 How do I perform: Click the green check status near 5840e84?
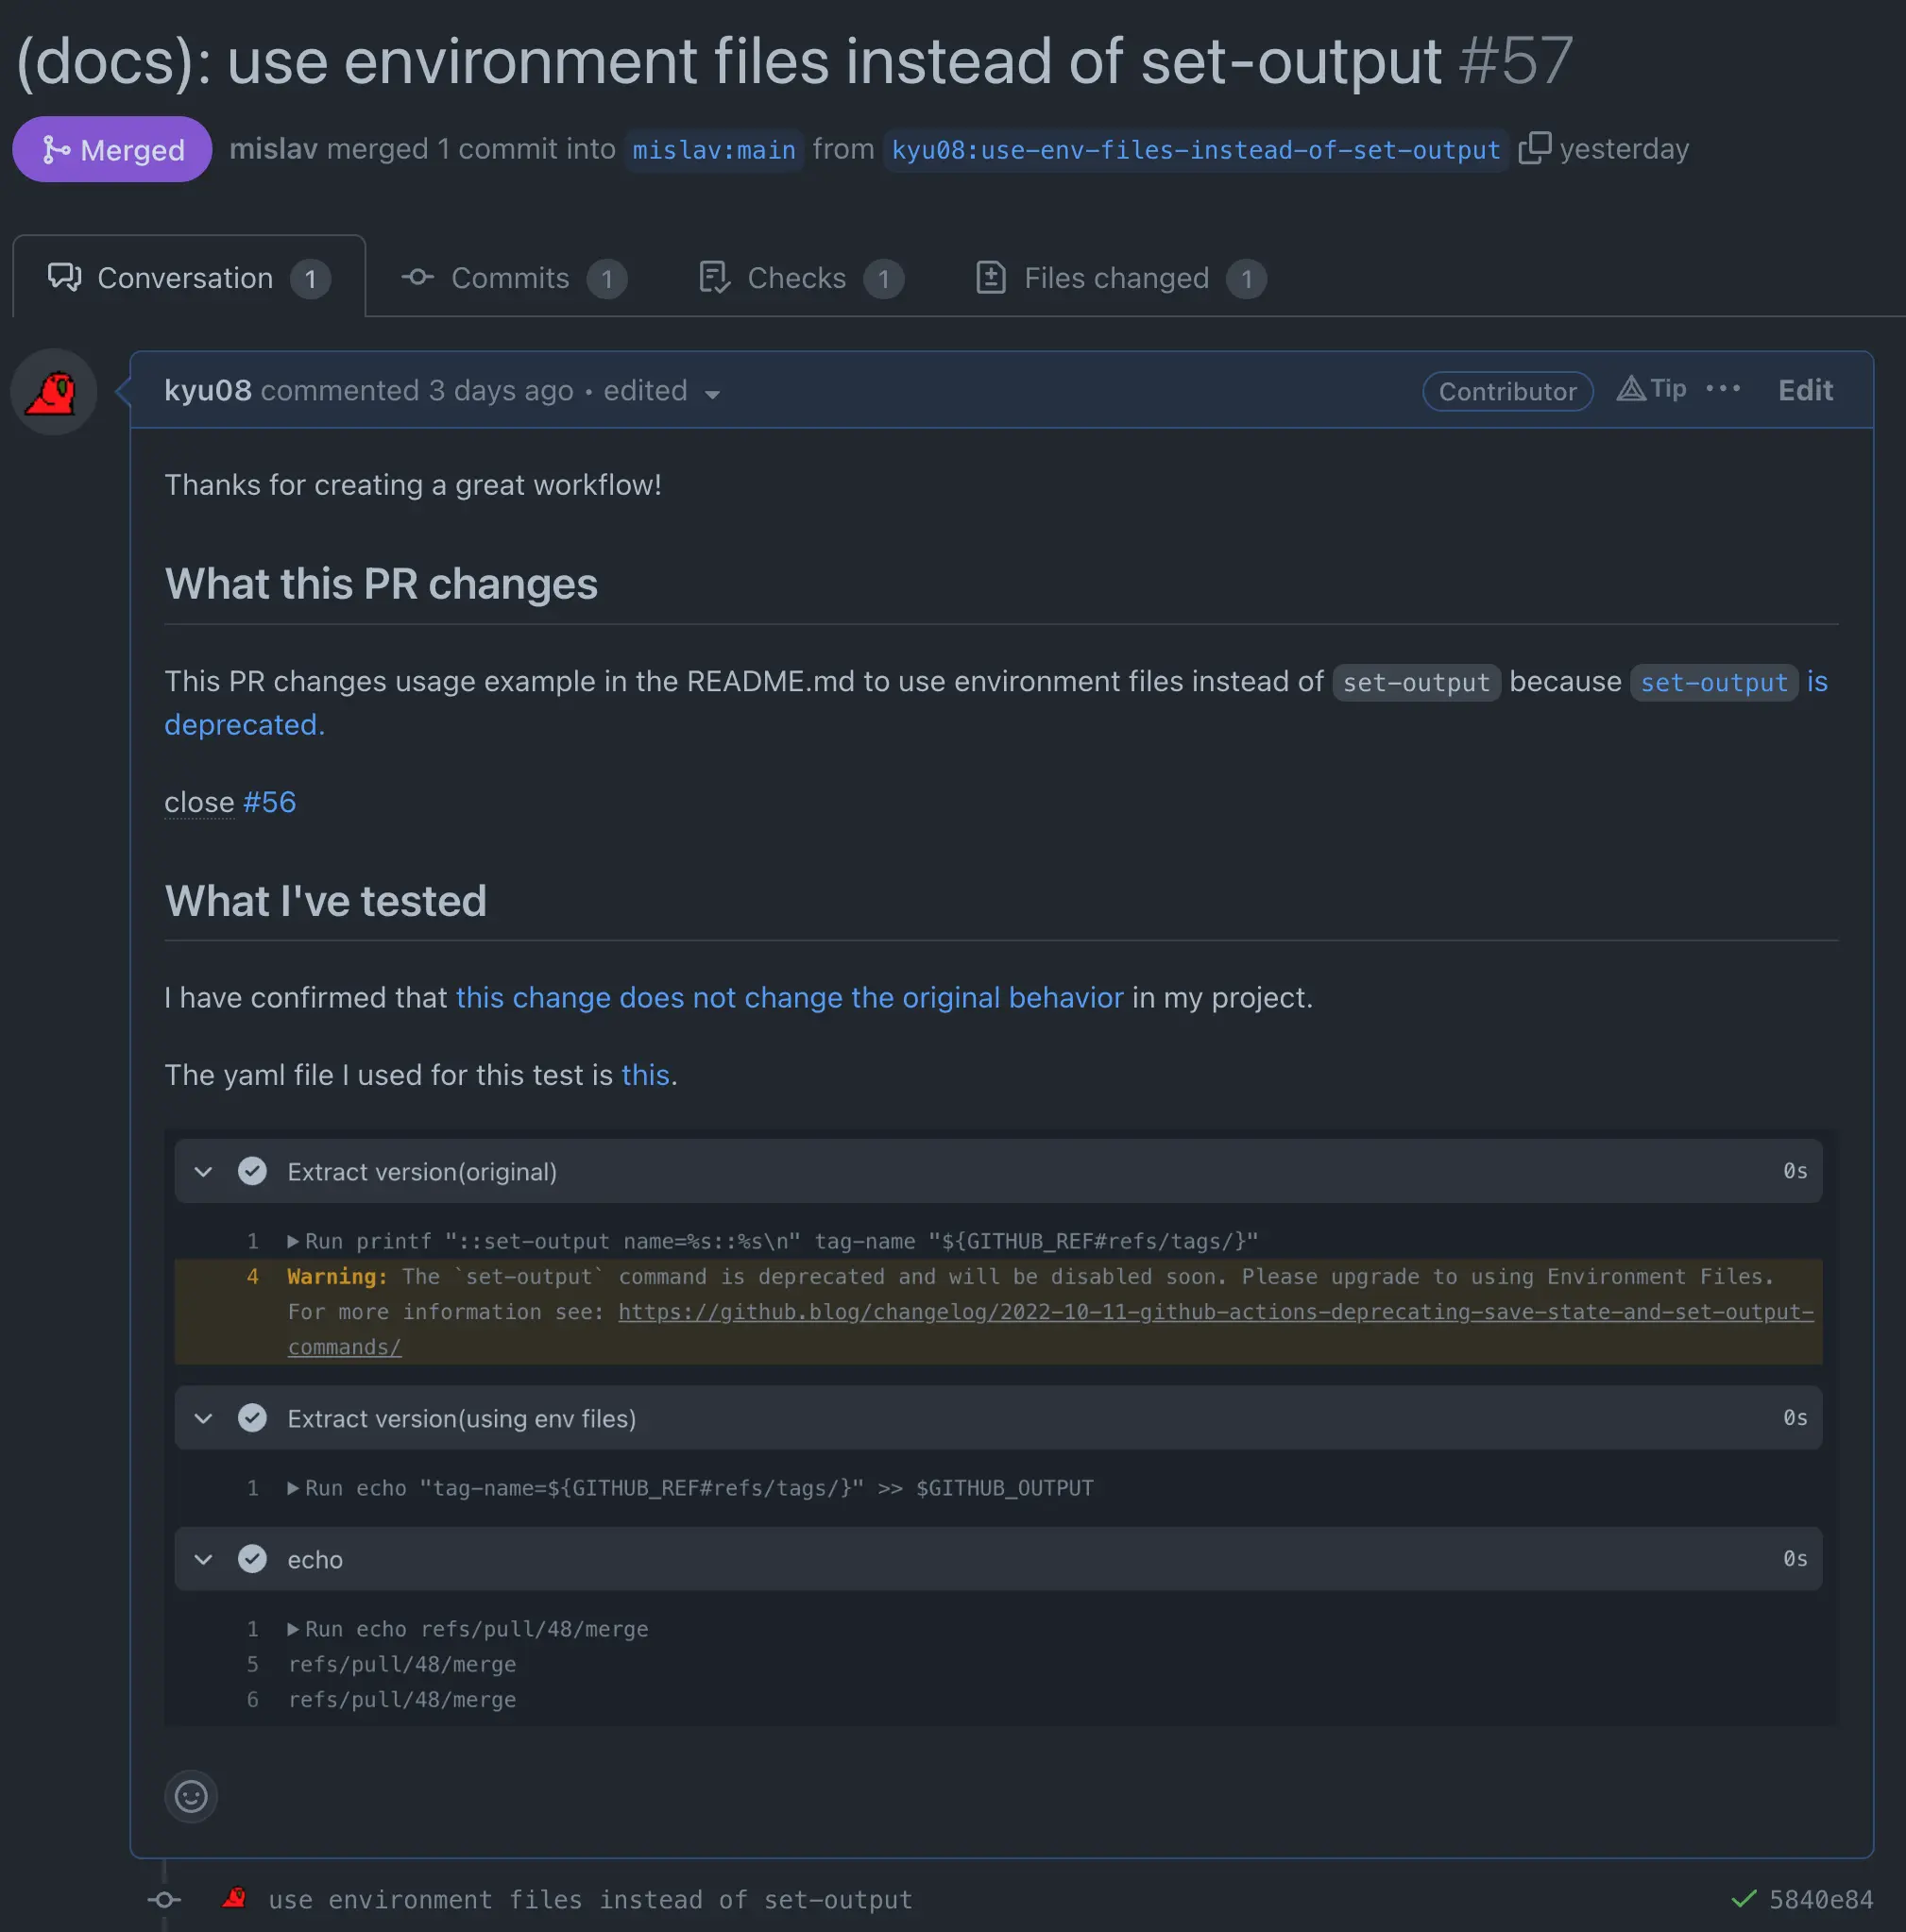[x=1743, y=1898]
